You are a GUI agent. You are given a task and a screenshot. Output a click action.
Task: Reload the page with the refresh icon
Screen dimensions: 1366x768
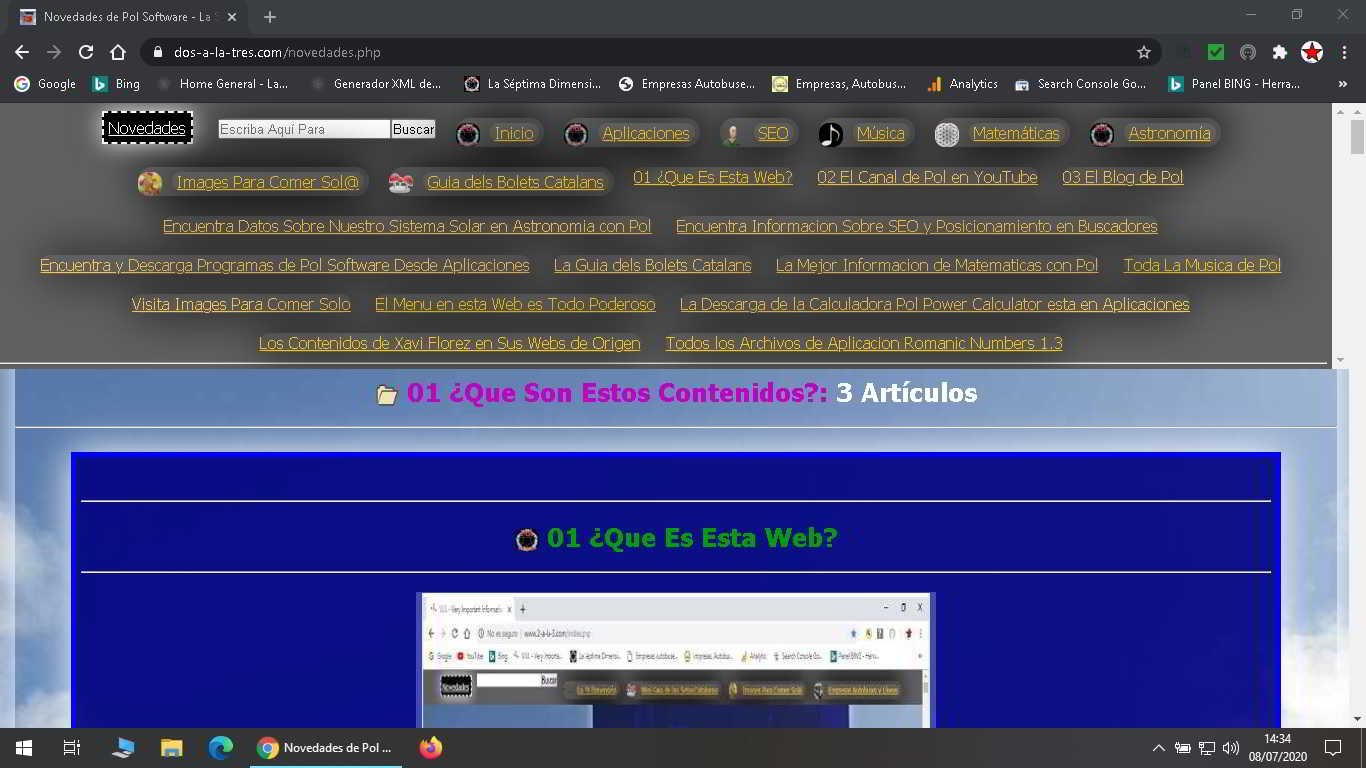[86, 52]
